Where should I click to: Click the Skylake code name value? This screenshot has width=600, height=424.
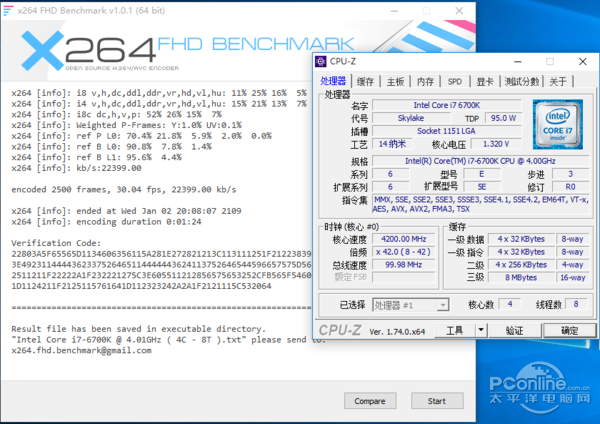click(411, 118)
